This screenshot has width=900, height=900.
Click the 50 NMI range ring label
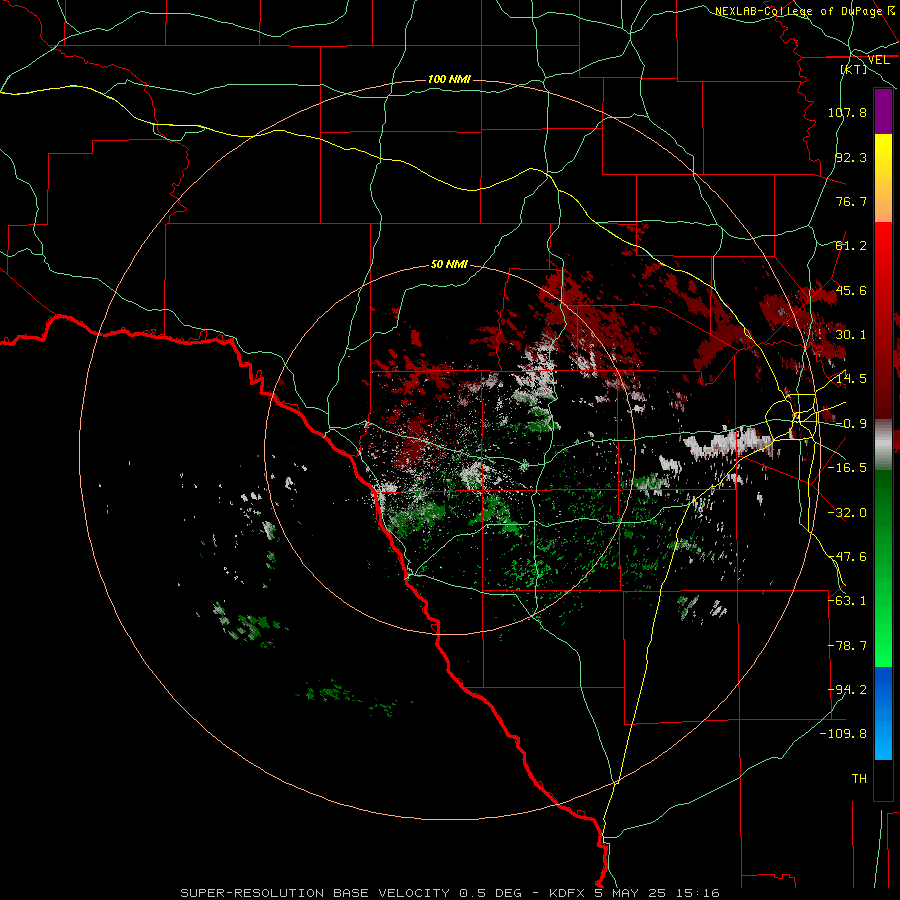click(x=449, y=264)
